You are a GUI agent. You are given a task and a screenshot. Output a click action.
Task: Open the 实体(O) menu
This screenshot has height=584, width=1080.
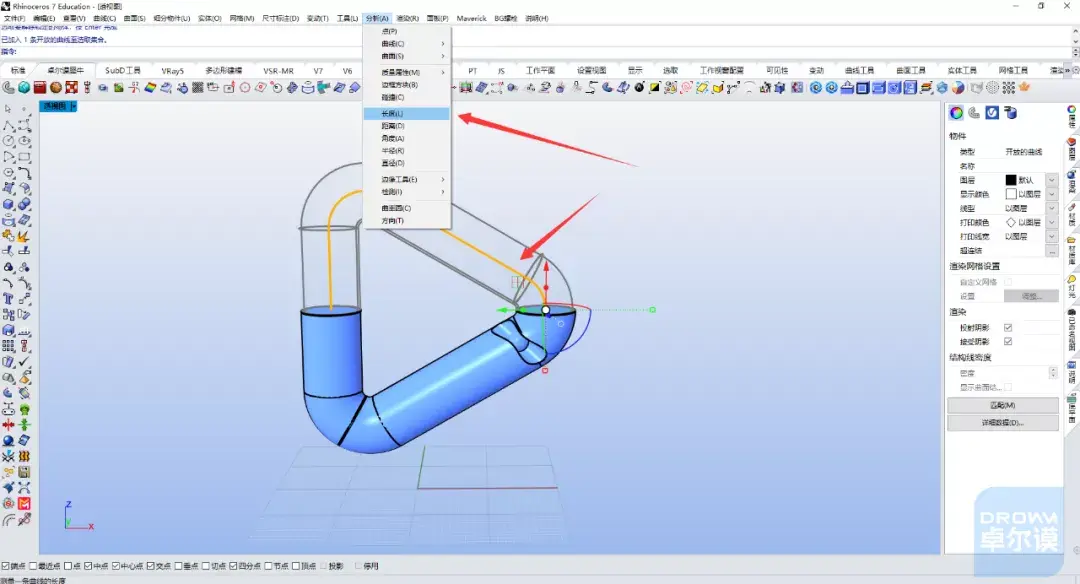209,19
